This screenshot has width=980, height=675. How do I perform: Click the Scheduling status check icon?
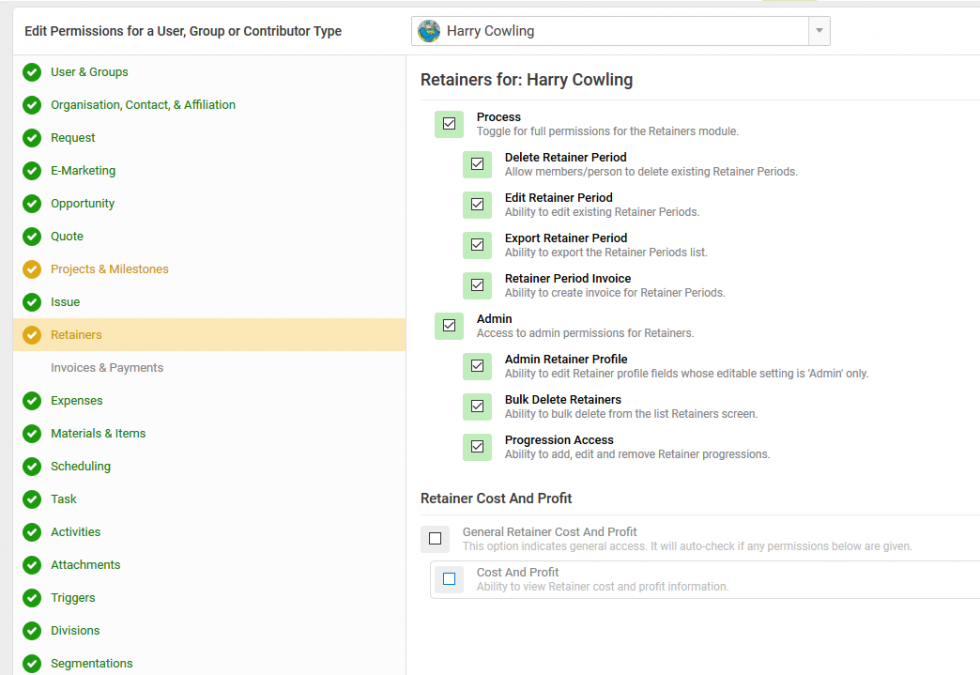click(32, 466)
